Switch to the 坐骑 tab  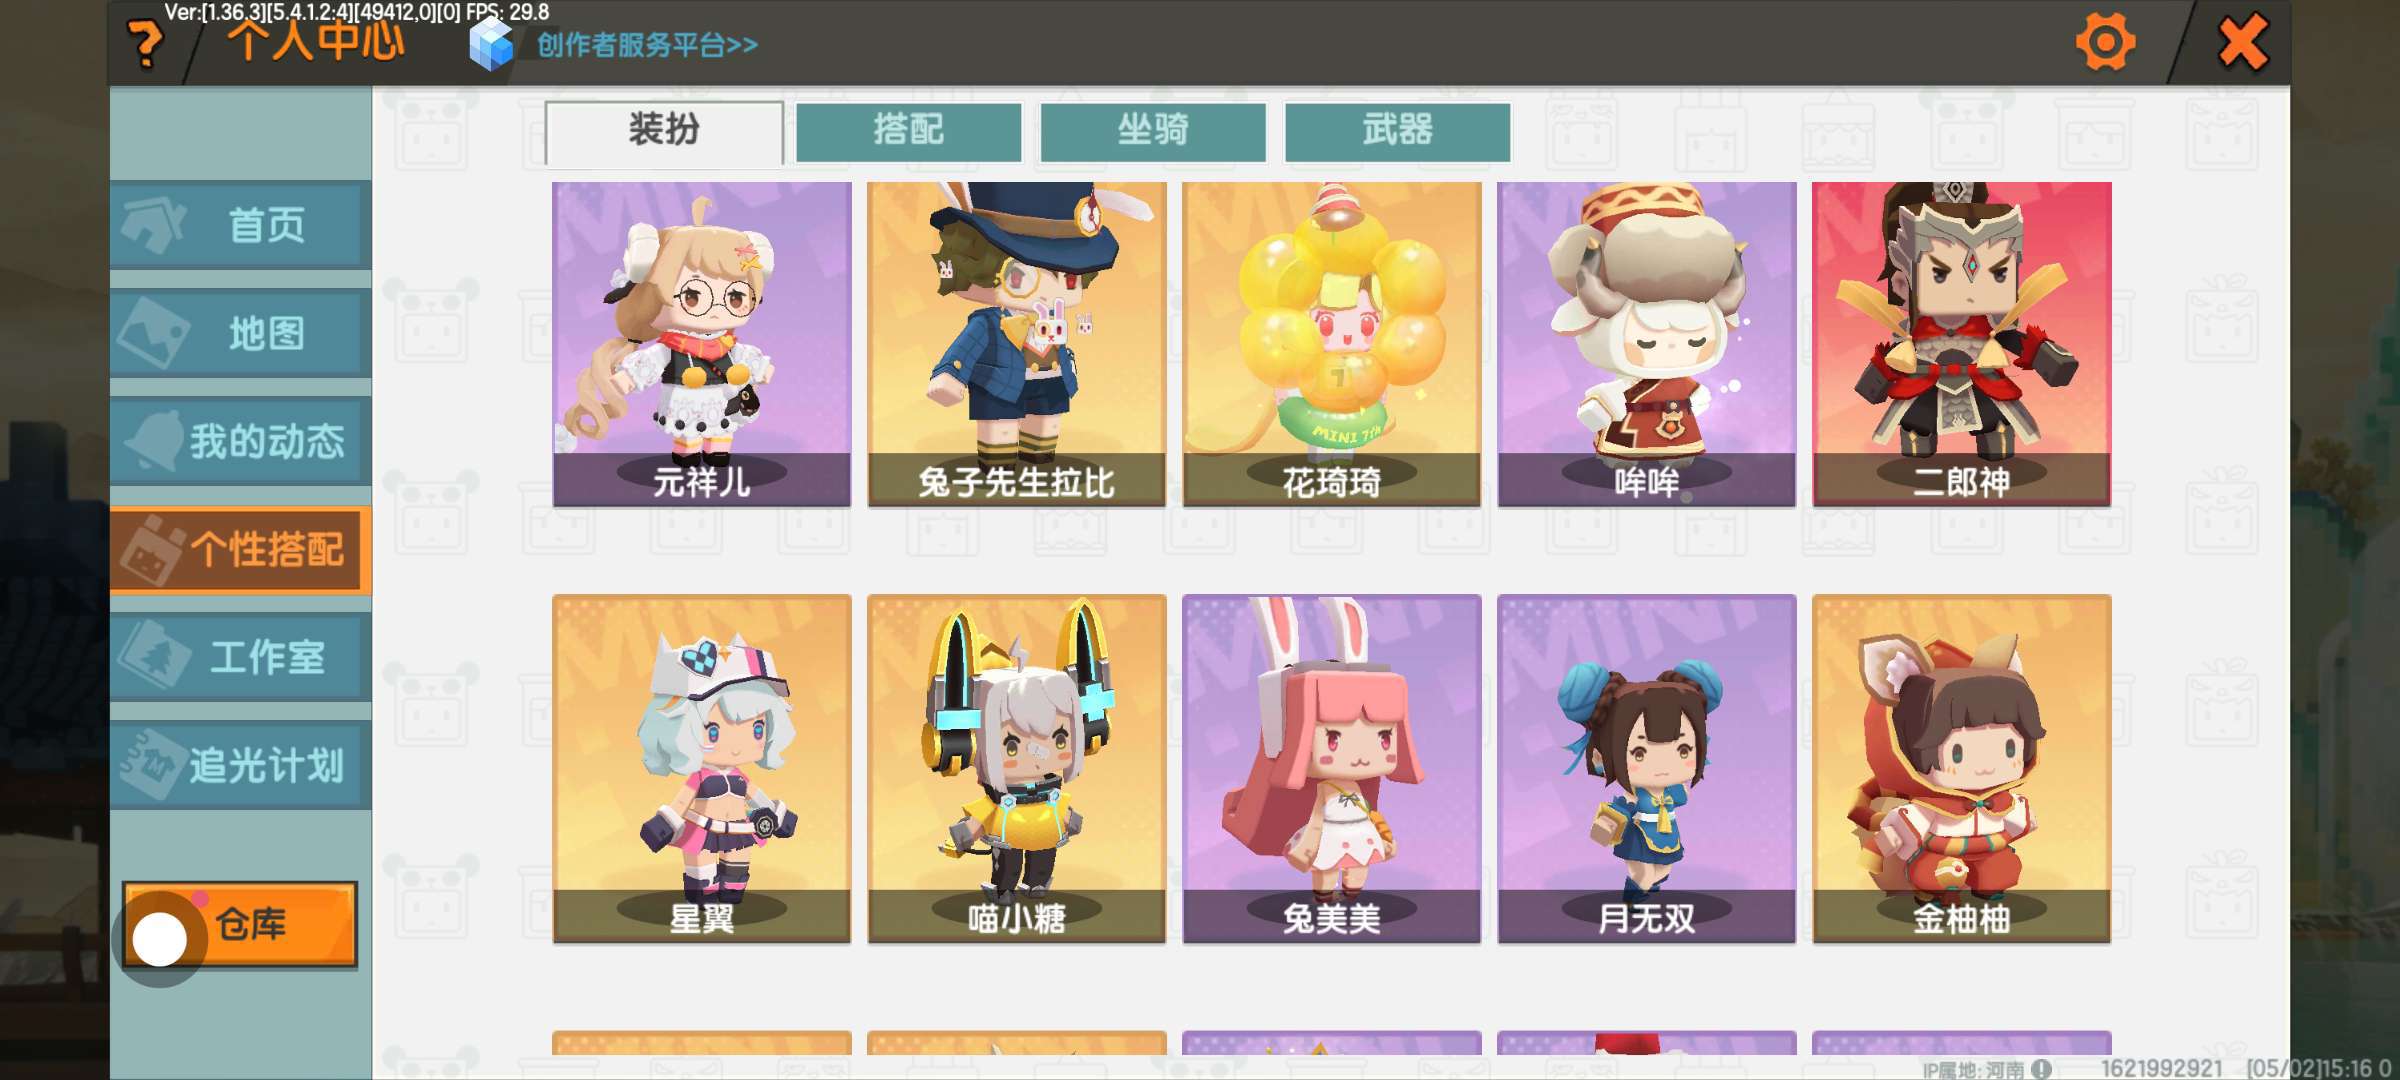coord(1153,131)
